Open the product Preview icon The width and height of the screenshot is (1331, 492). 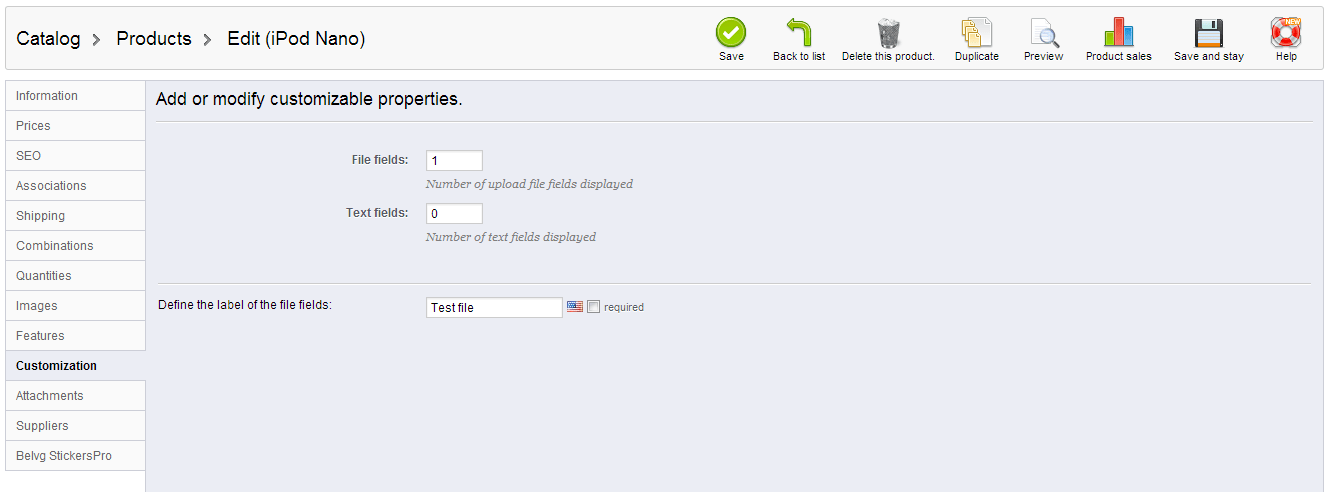1043,33
